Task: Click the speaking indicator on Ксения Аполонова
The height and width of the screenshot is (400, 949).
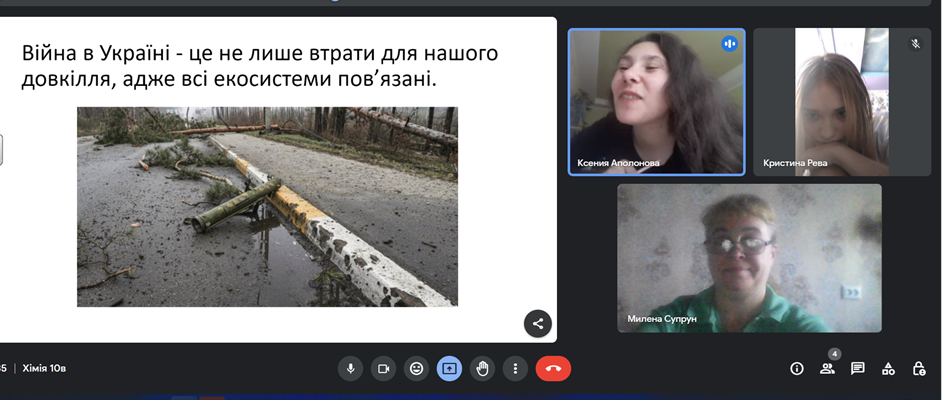Action: [729, 44]
